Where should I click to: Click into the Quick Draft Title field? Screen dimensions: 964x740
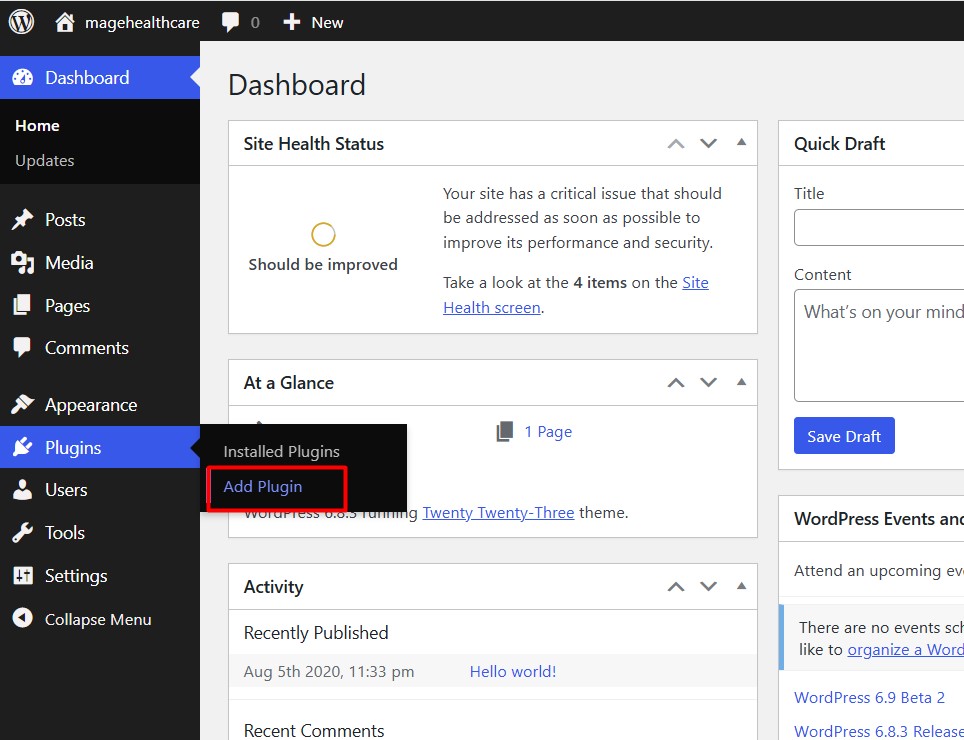878,228
